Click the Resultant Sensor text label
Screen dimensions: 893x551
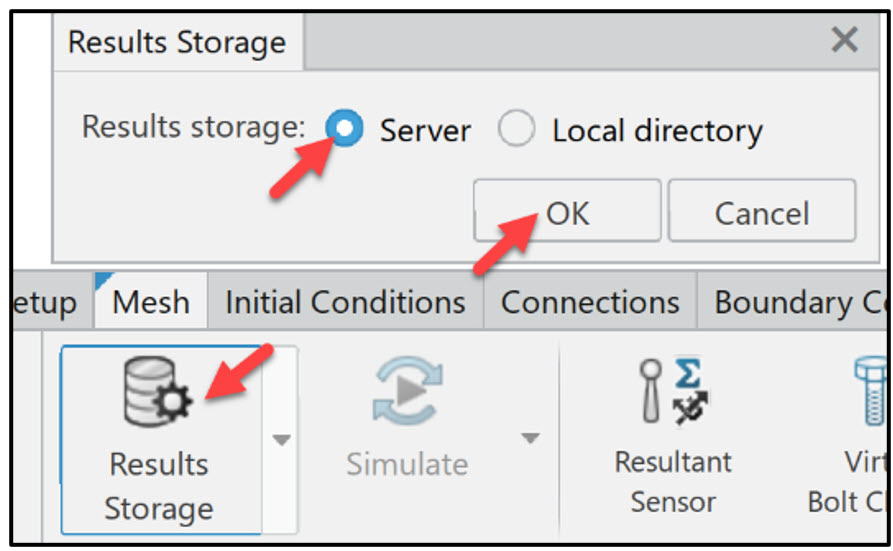[672, 481]
